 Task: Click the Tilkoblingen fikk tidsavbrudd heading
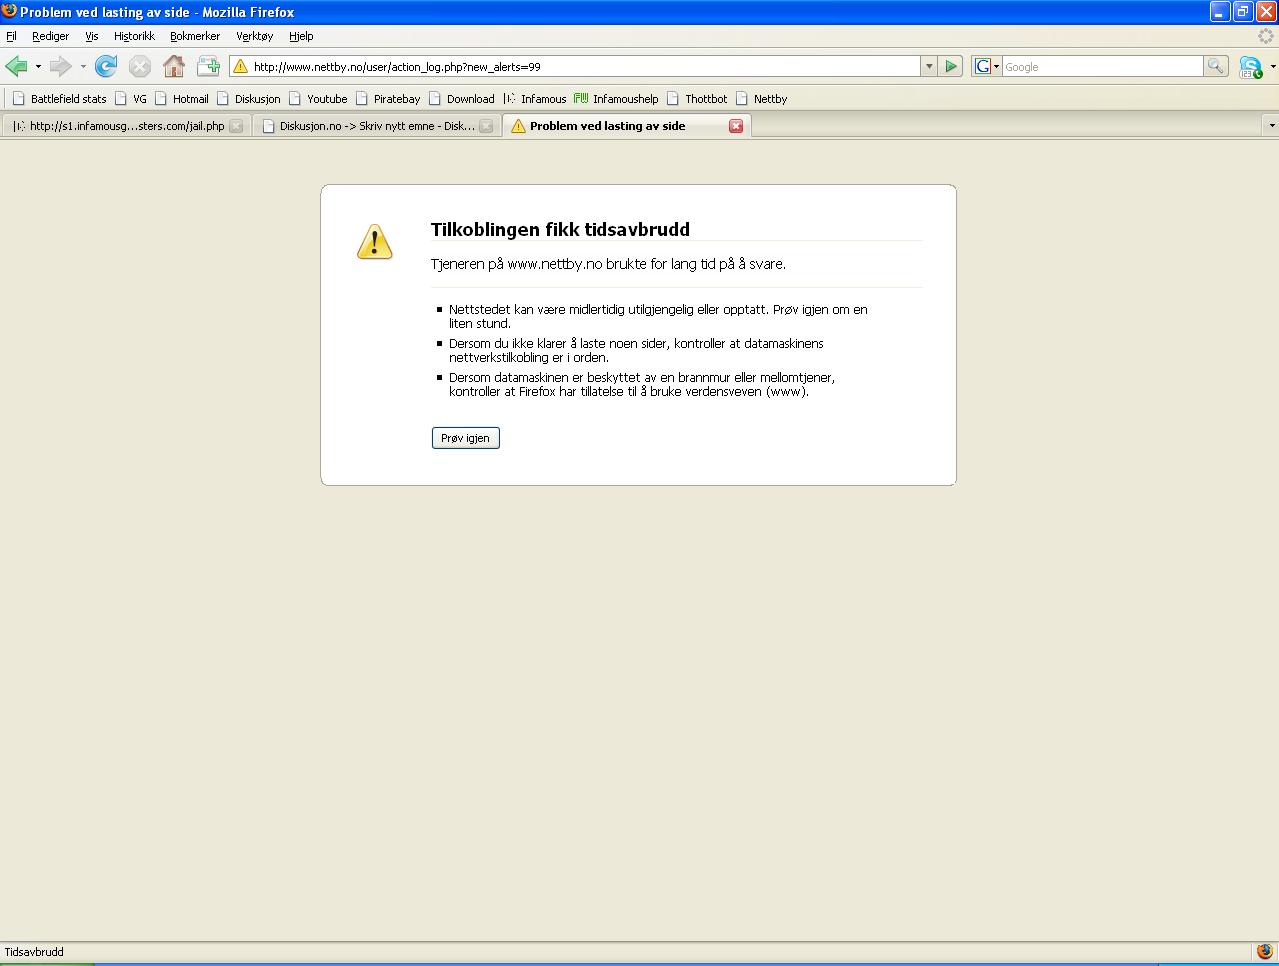pos(560,229)
